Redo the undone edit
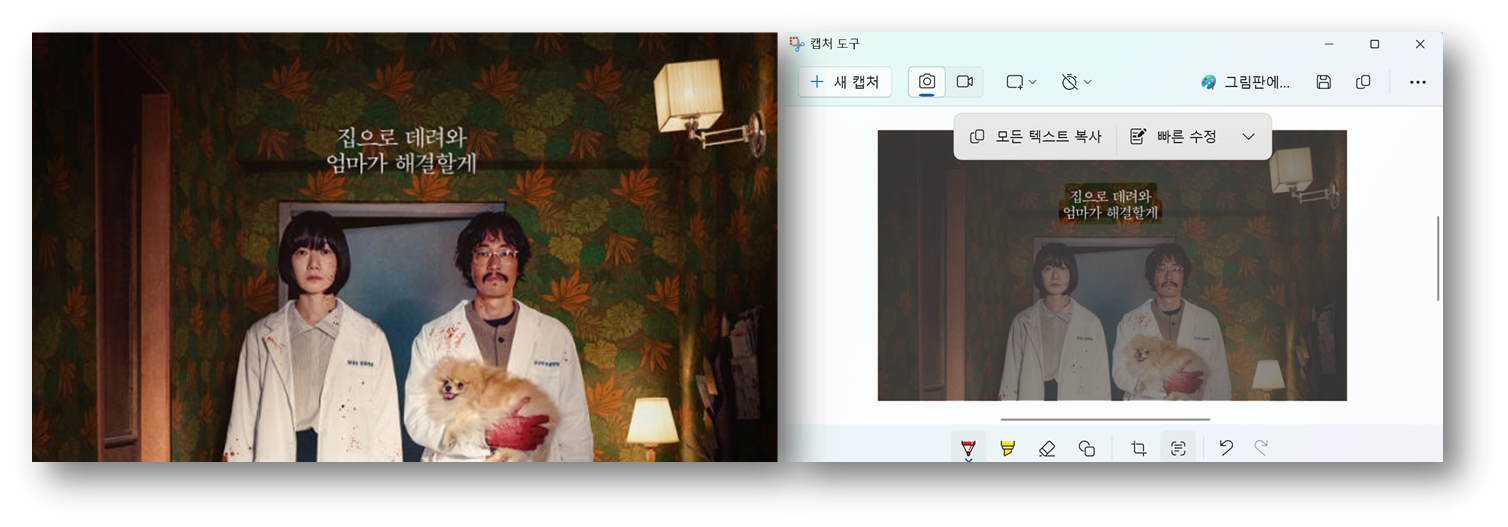The image size is (1508, 527). click(1262, 448)
